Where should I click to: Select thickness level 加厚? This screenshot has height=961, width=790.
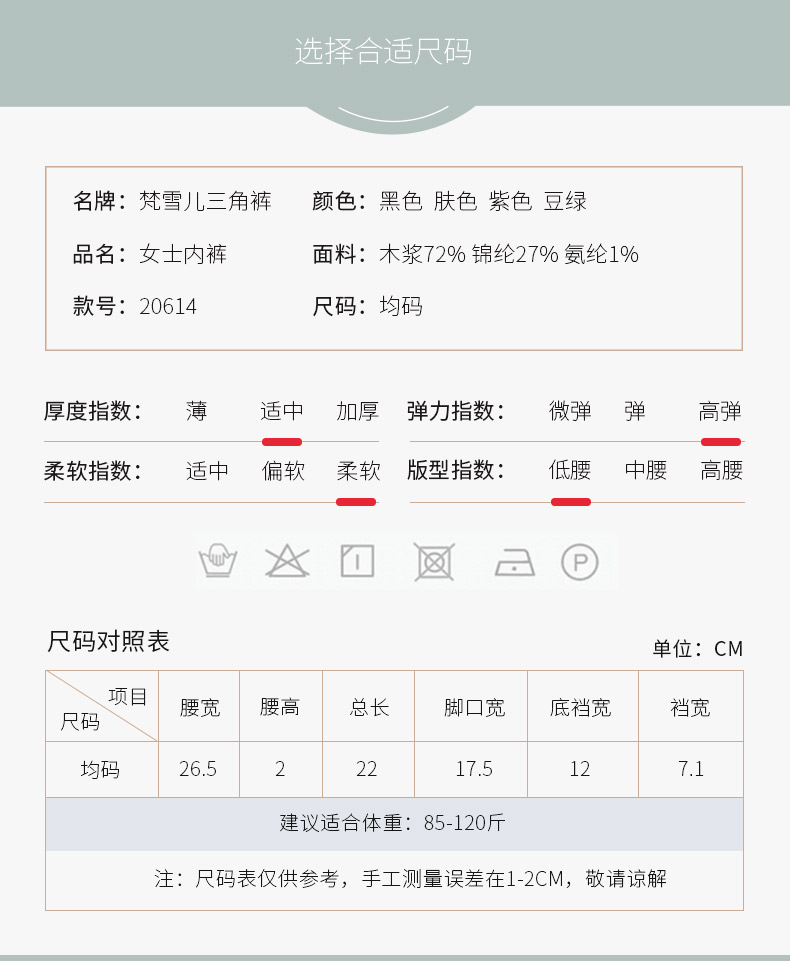pyautogui.click(x=357, y=411)
